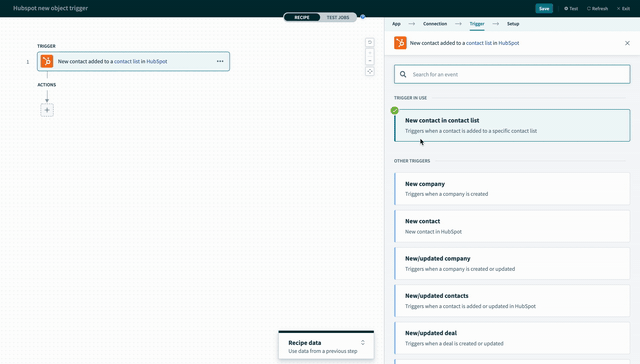Image resolution: width=640 pixels, height=364 pixels.
Task: Click the blue indicator next to TEST JOBS
Action: (x=362, y=17)
